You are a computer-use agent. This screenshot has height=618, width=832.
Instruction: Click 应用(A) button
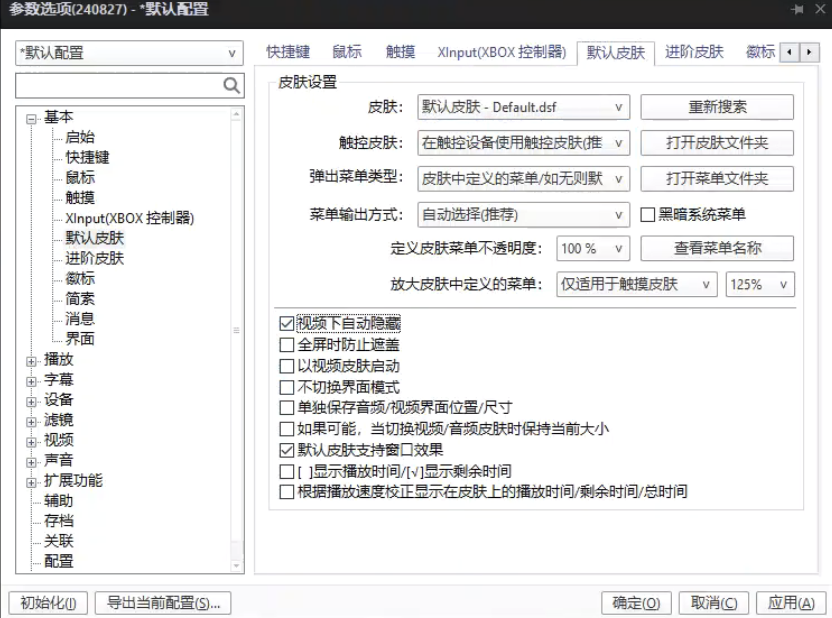[x=791, y=603]
